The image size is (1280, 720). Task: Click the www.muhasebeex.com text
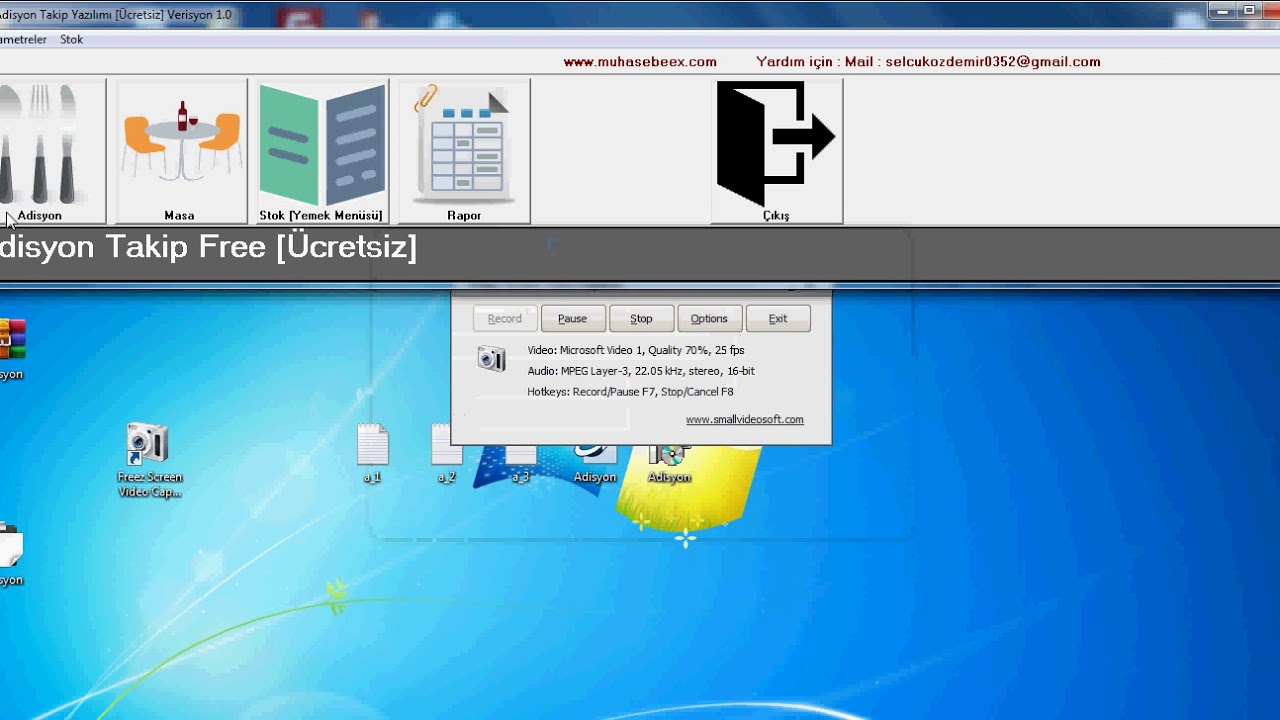click(x=640, y=62)
